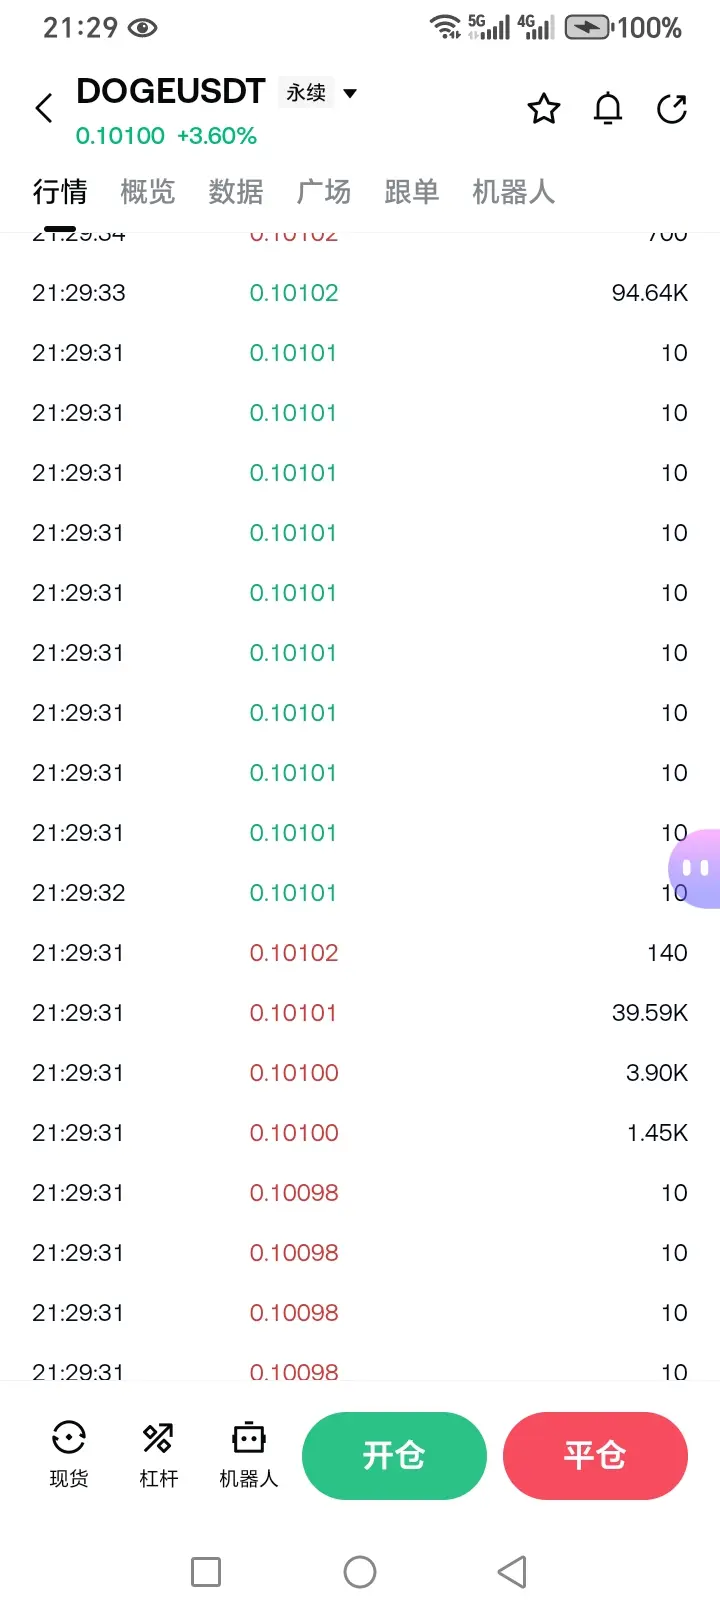Open the 现货 spot trading icon

[x=69, y=1454]
